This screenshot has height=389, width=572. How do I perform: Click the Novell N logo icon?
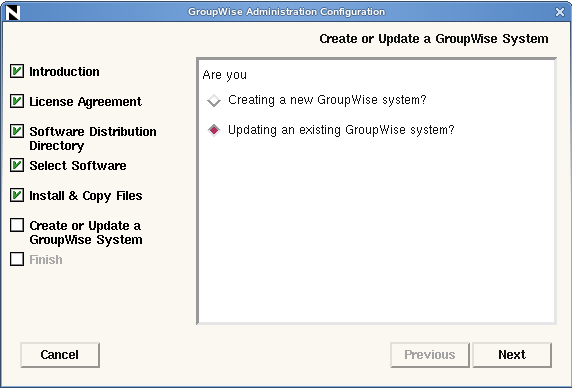click(x=13, y=12)
